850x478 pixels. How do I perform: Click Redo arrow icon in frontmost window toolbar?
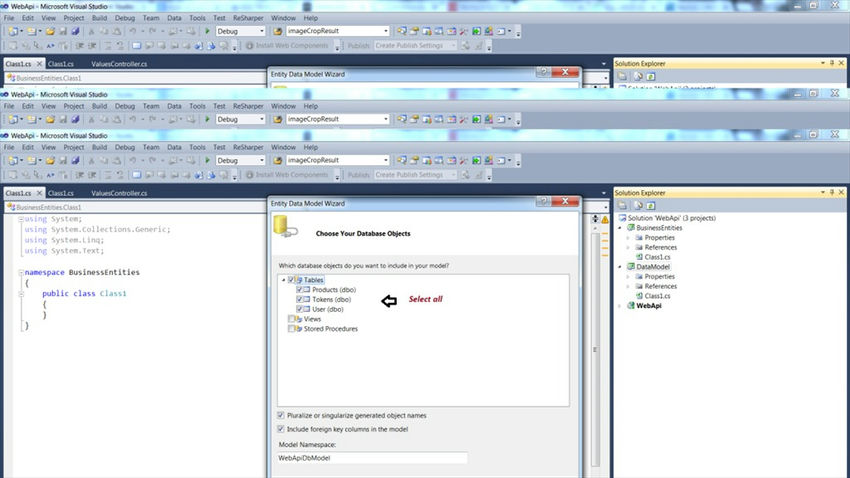(153, 160)
